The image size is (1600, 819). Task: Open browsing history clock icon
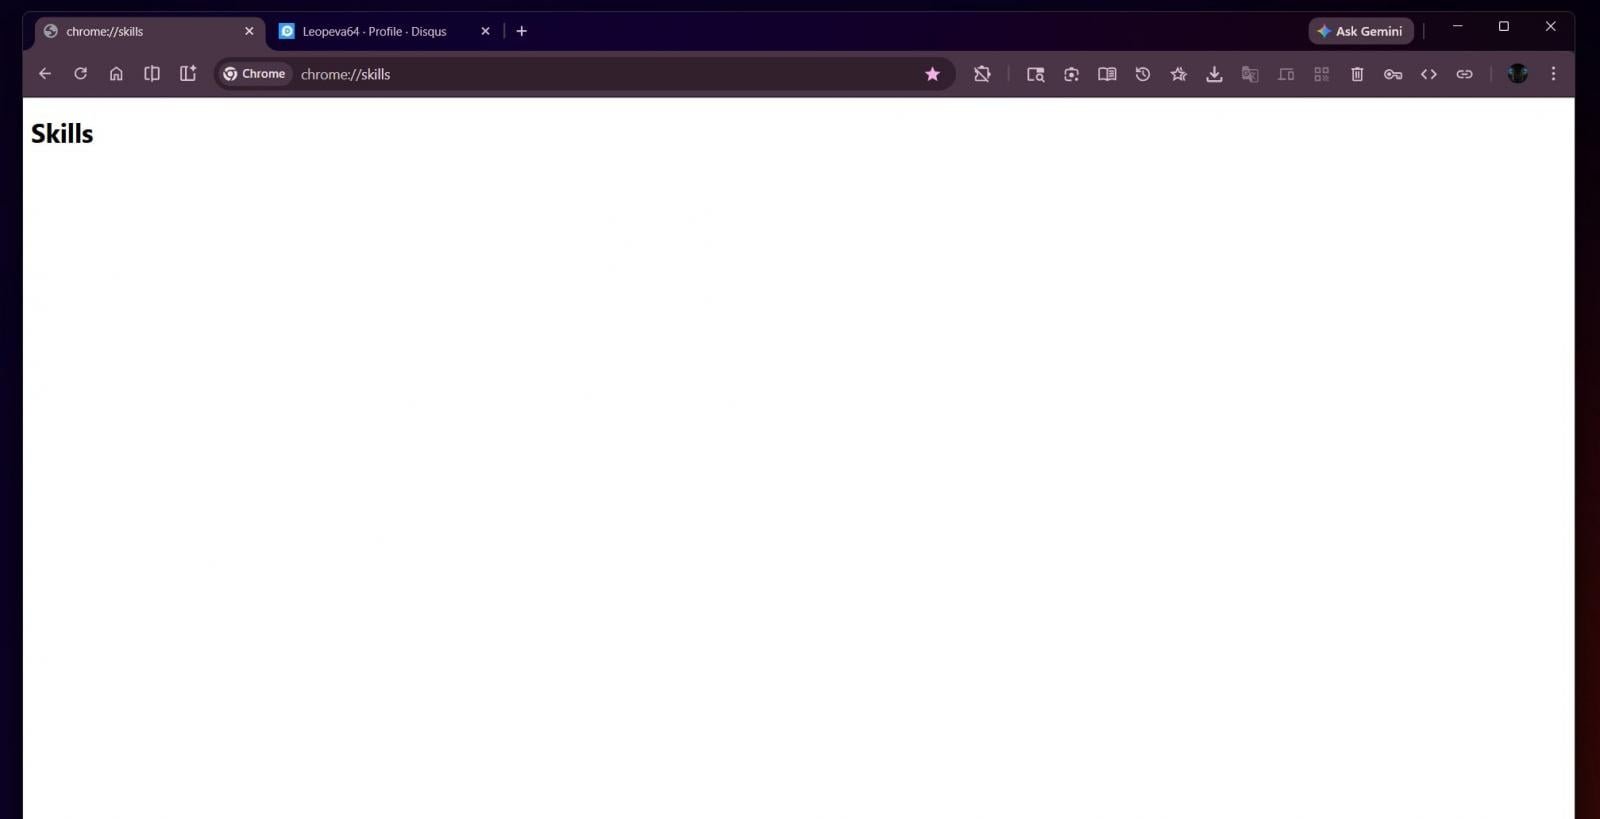1143,74
